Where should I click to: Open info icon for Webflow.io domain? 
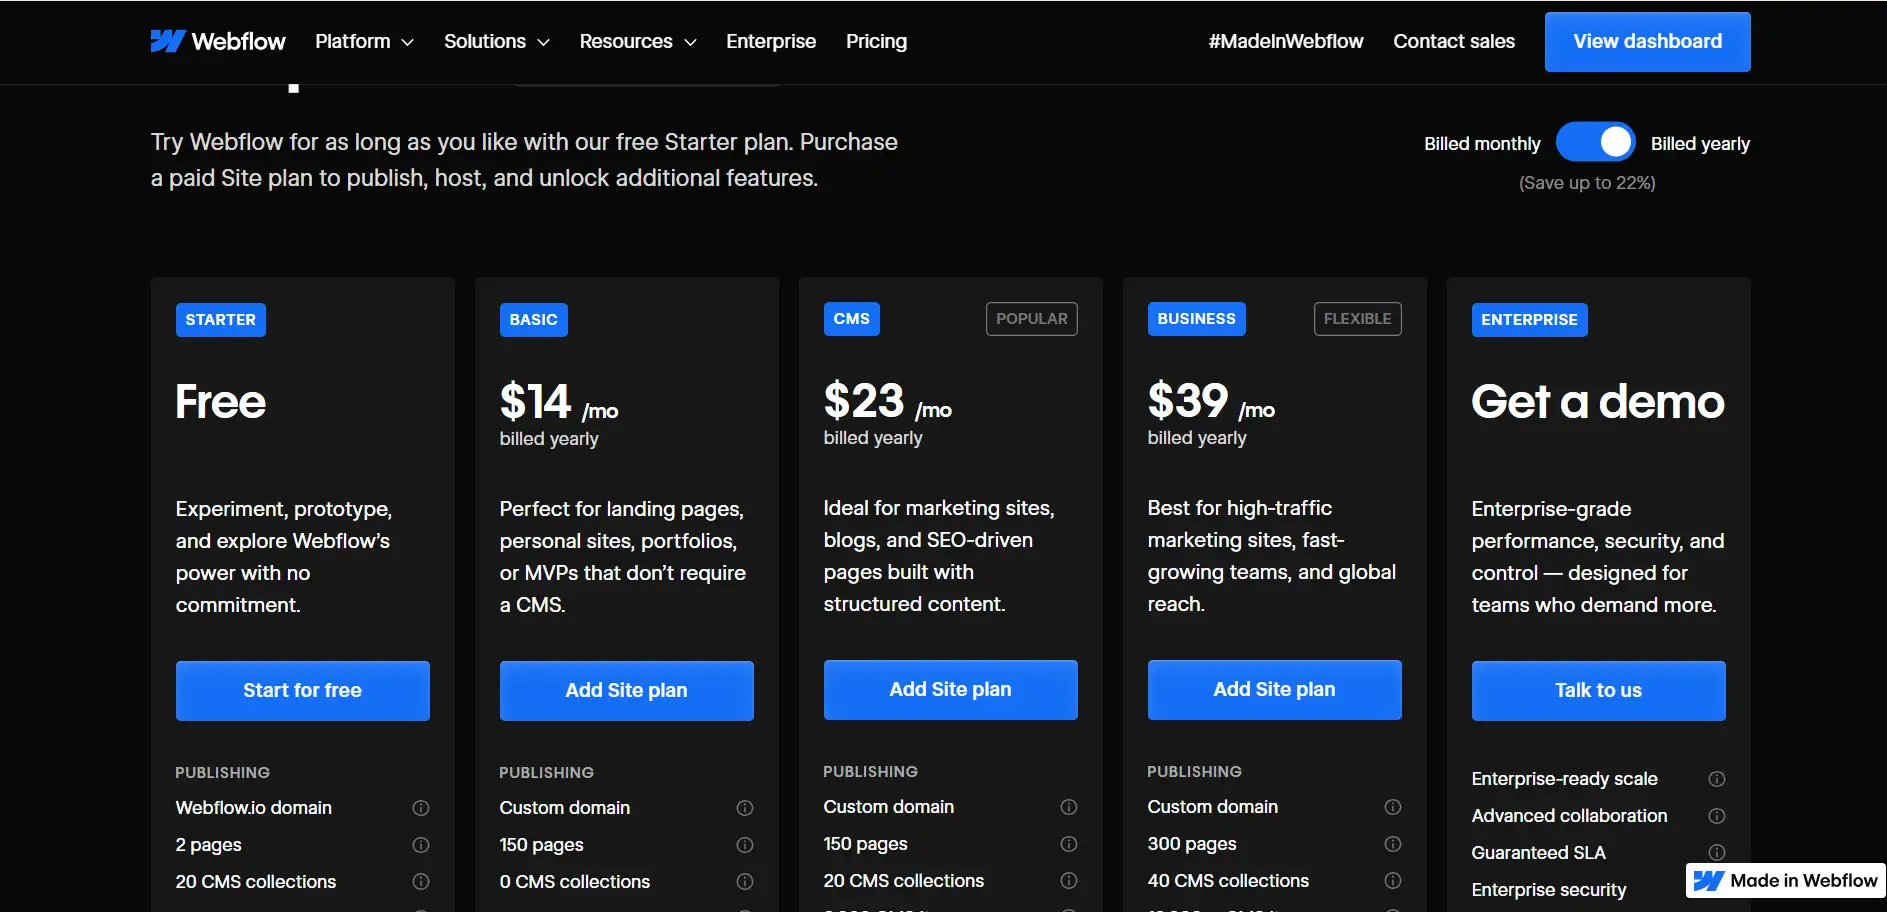(x=421, y=808)
